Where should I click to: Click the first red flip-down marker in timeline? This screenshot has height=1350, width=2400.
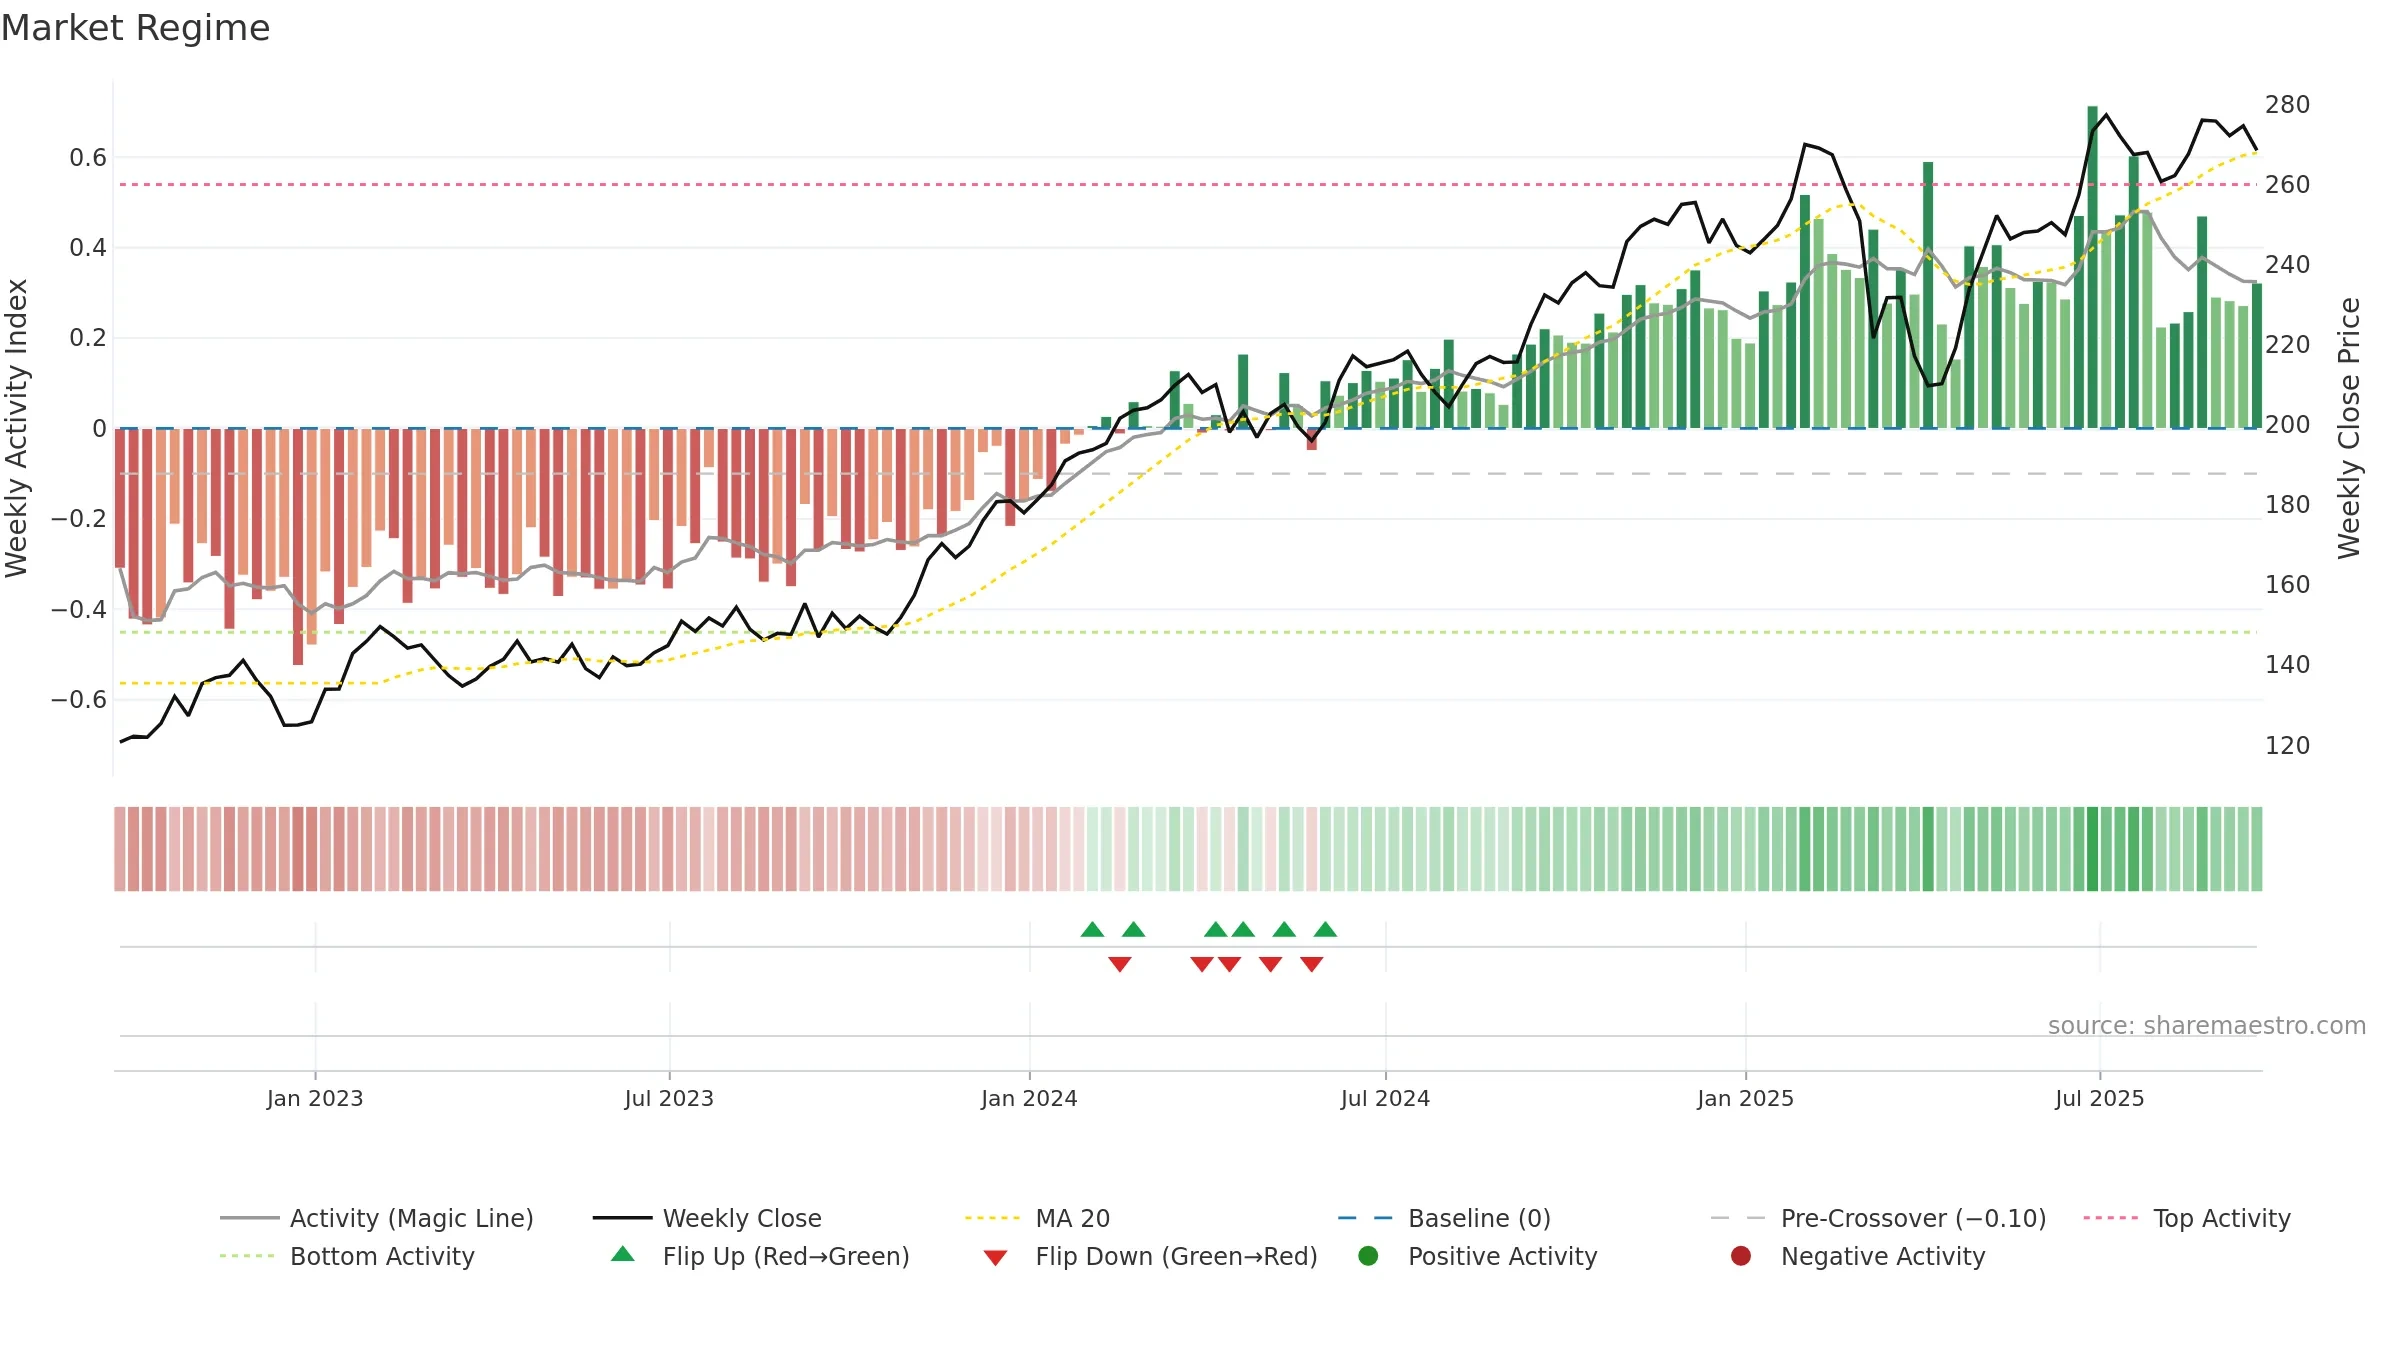1120,964
